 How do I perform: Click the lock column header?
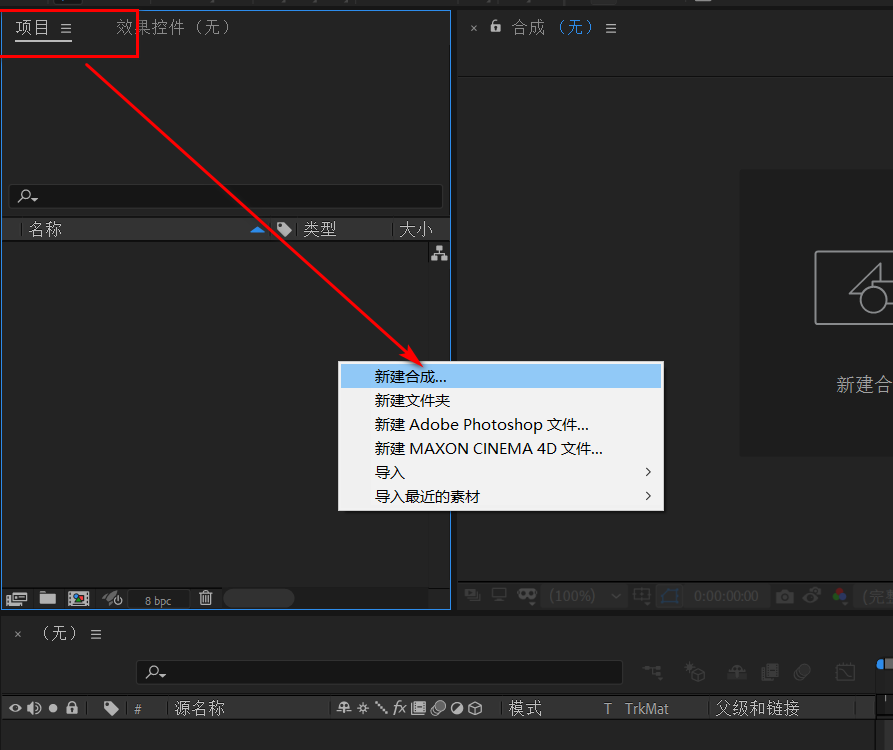tap(72, 708)
